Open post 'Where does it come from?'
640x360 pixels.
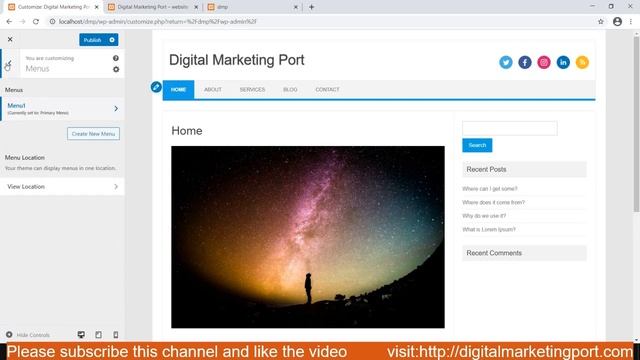493,202
